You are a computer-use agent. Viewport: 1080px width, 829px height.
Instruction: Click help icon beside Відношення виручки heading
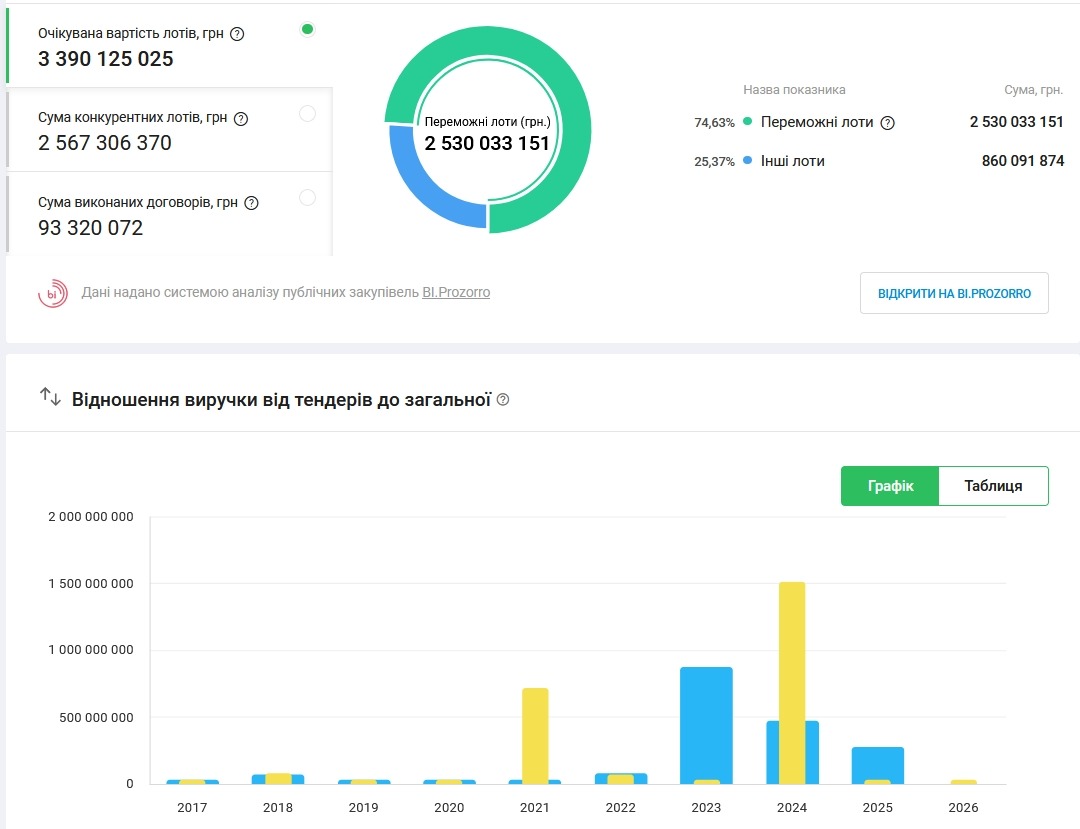point(503,399)
